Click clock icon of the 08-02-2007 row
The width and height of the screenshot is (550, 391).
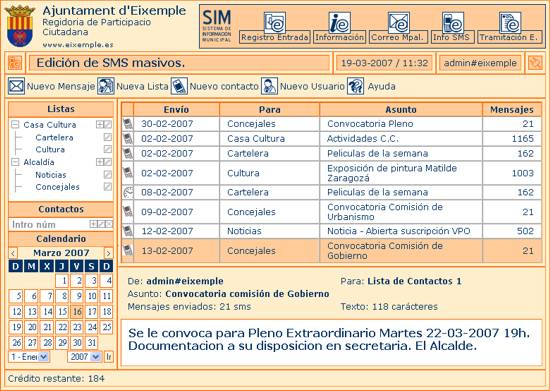point(128,192)
